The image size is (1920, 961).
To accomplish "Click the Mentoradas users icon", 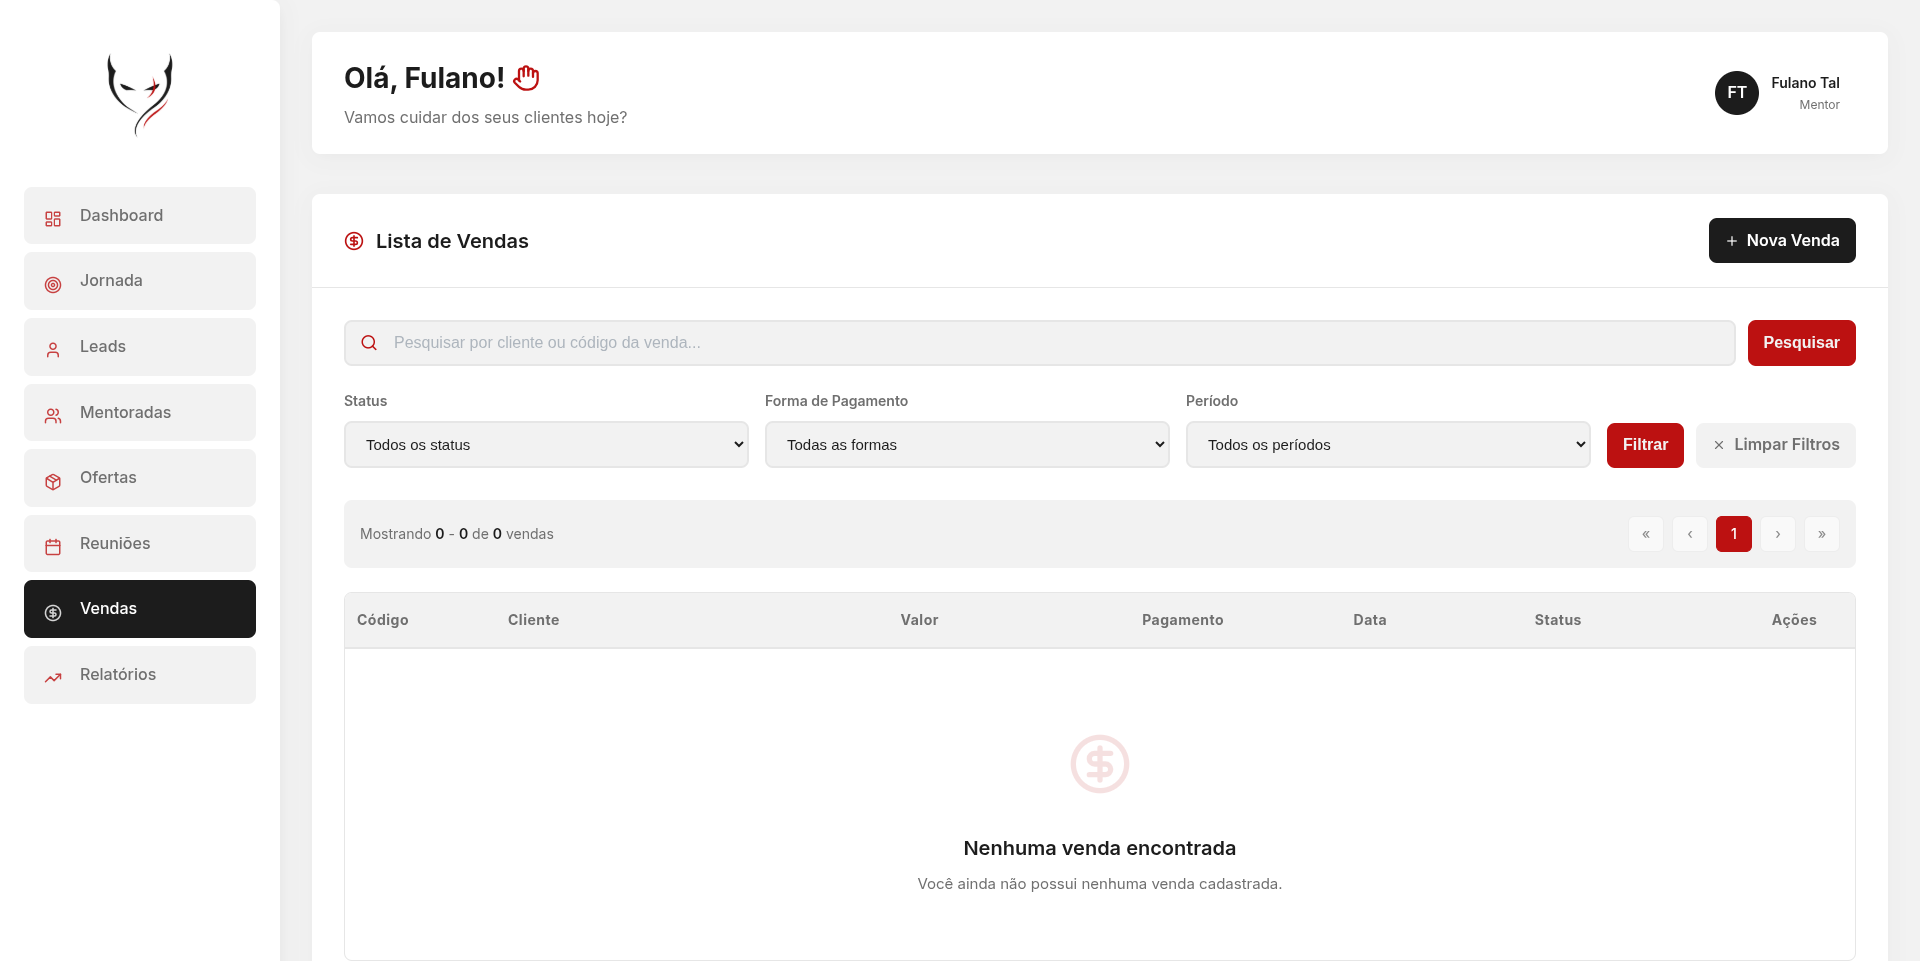I will (x=53, y=415).
